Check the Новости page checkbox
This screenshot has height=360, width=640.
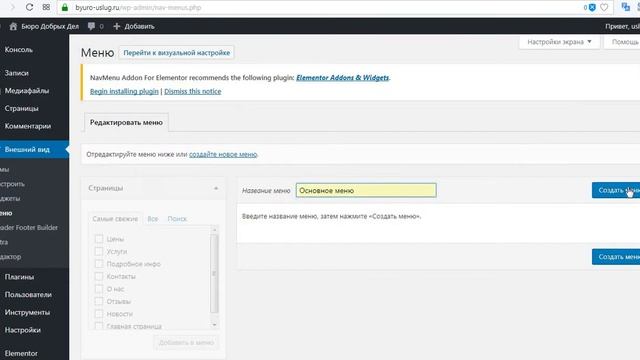pos(99,314)
